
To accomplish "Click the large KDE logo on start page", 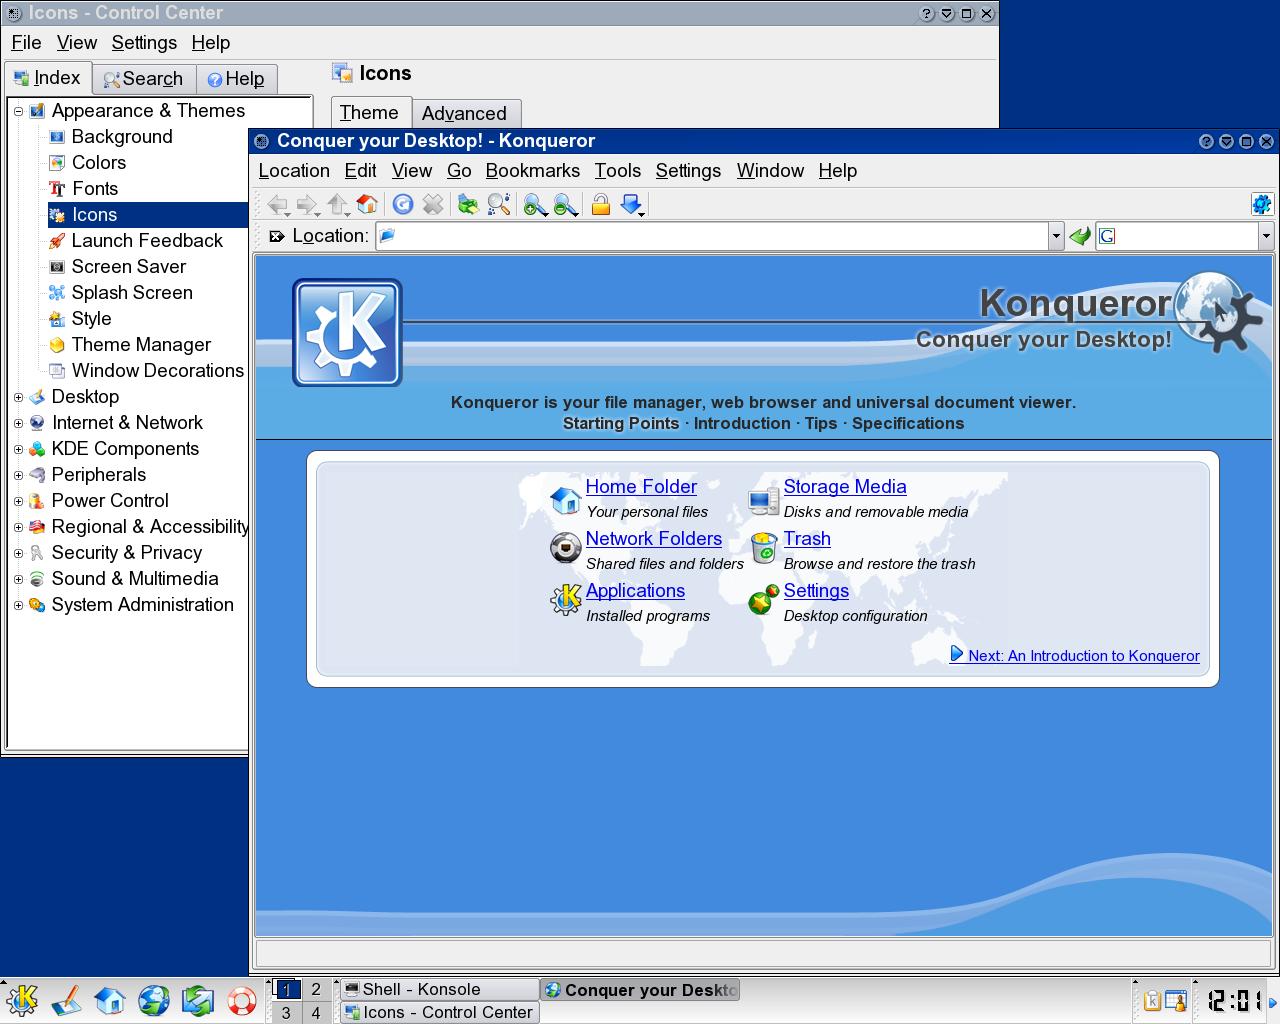I will pyautogui.click(x=347, y=333).
